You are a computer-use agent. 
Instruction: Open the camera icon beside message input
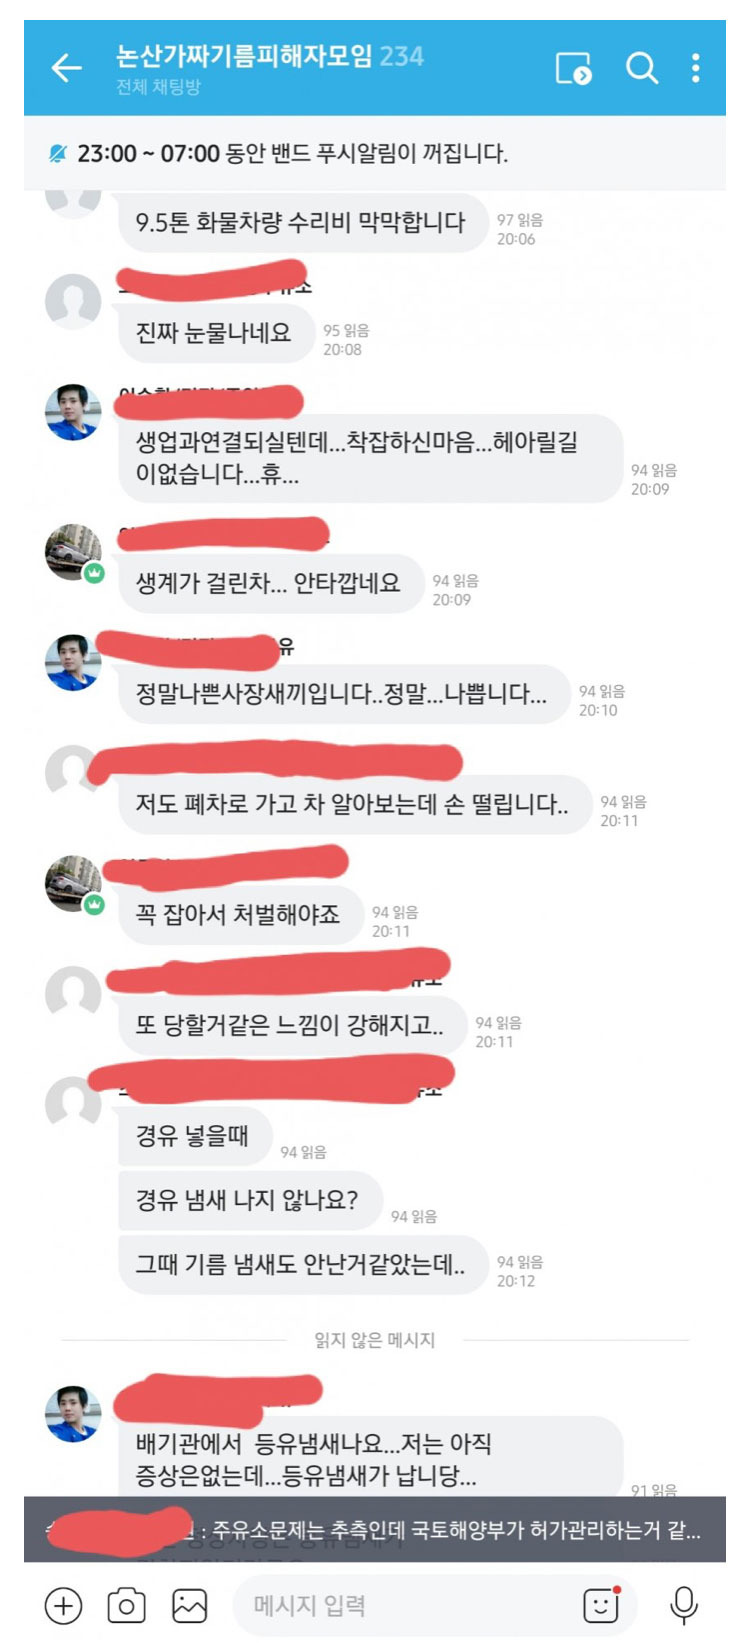click(x=126, y=1605)
